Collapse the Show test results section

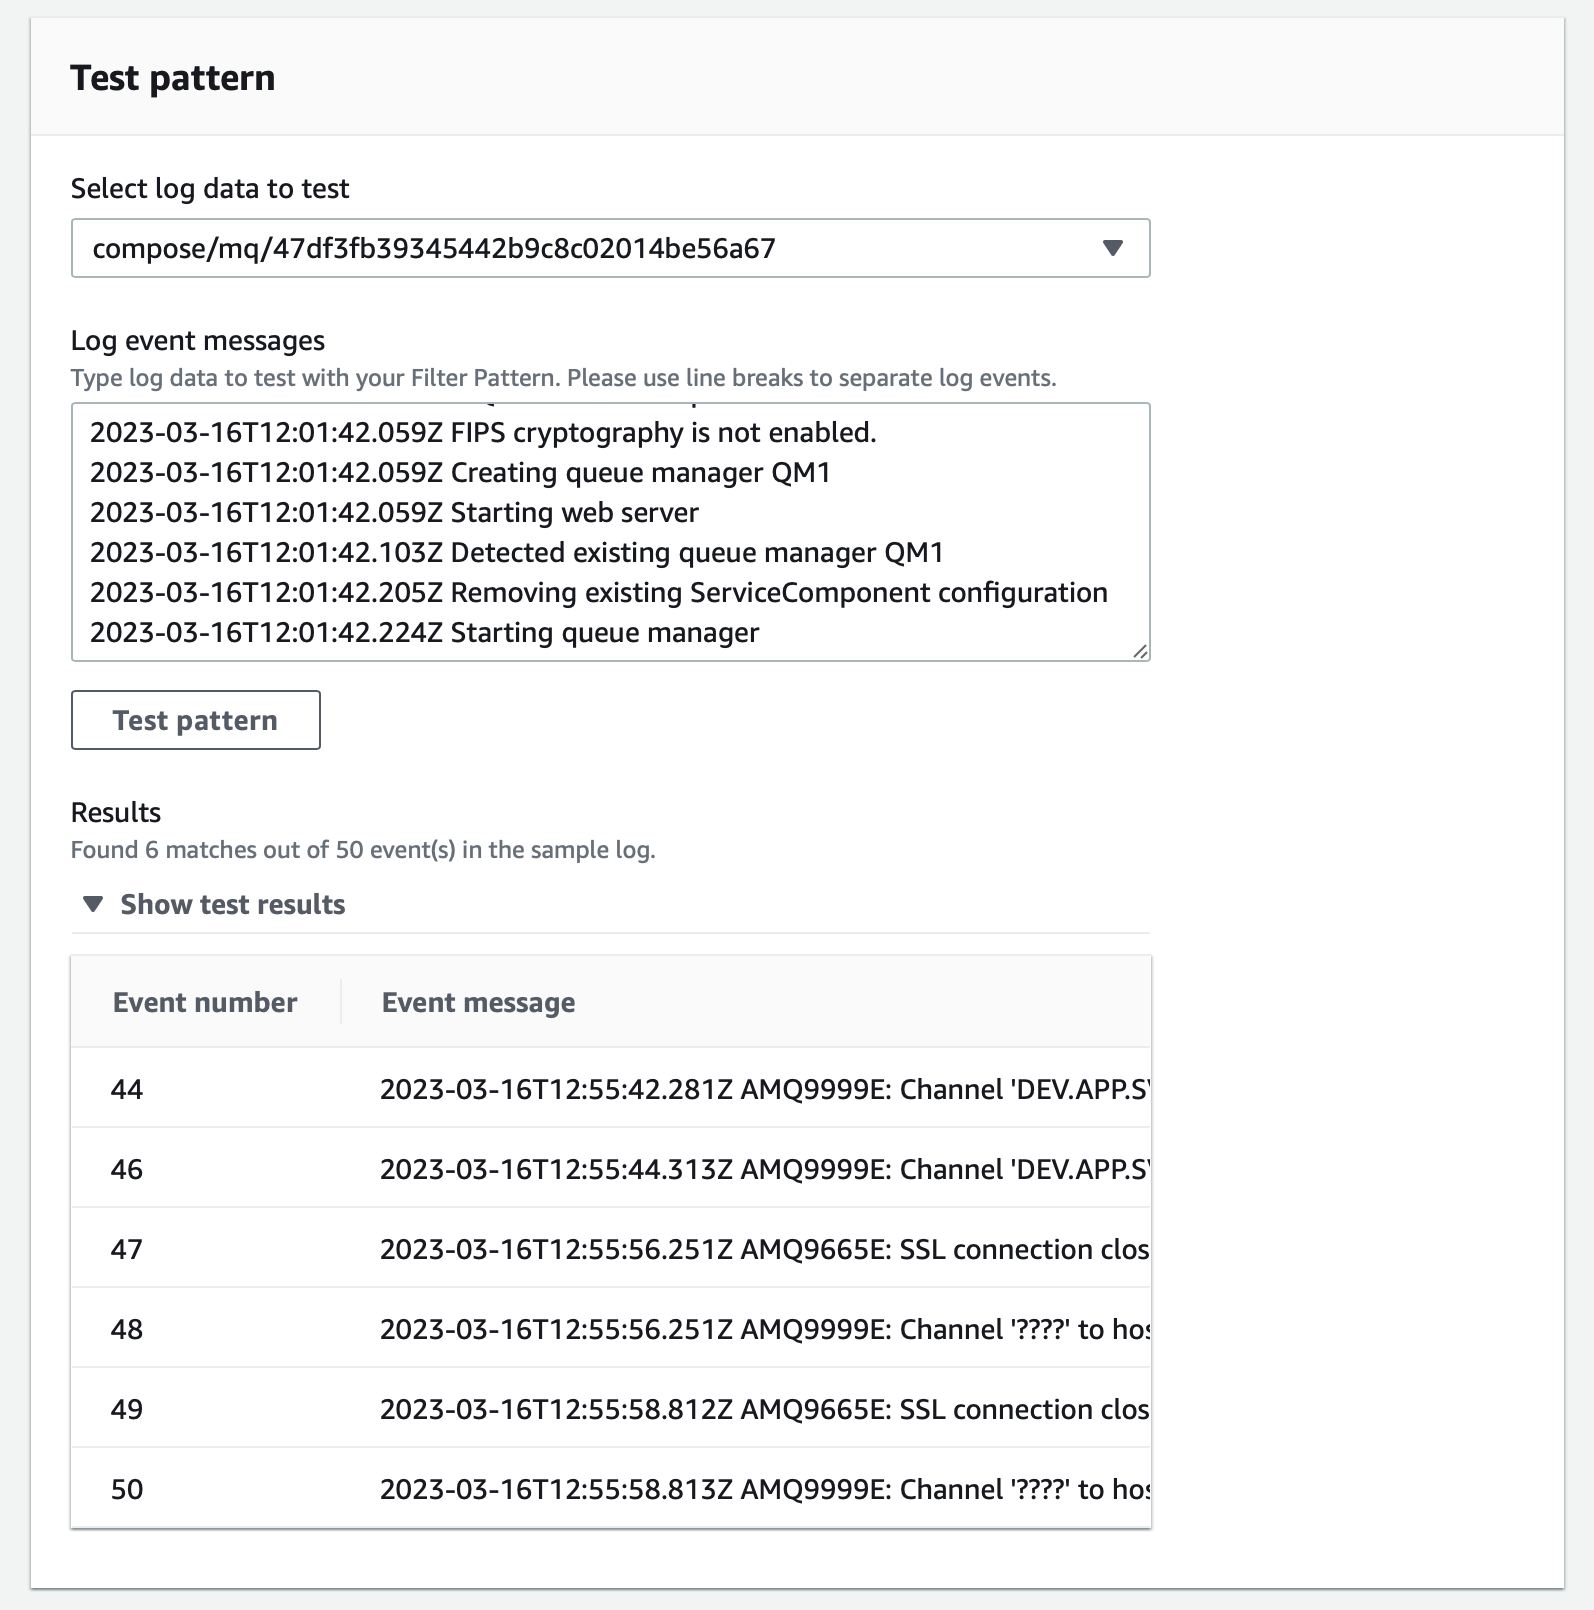(214, 904)
